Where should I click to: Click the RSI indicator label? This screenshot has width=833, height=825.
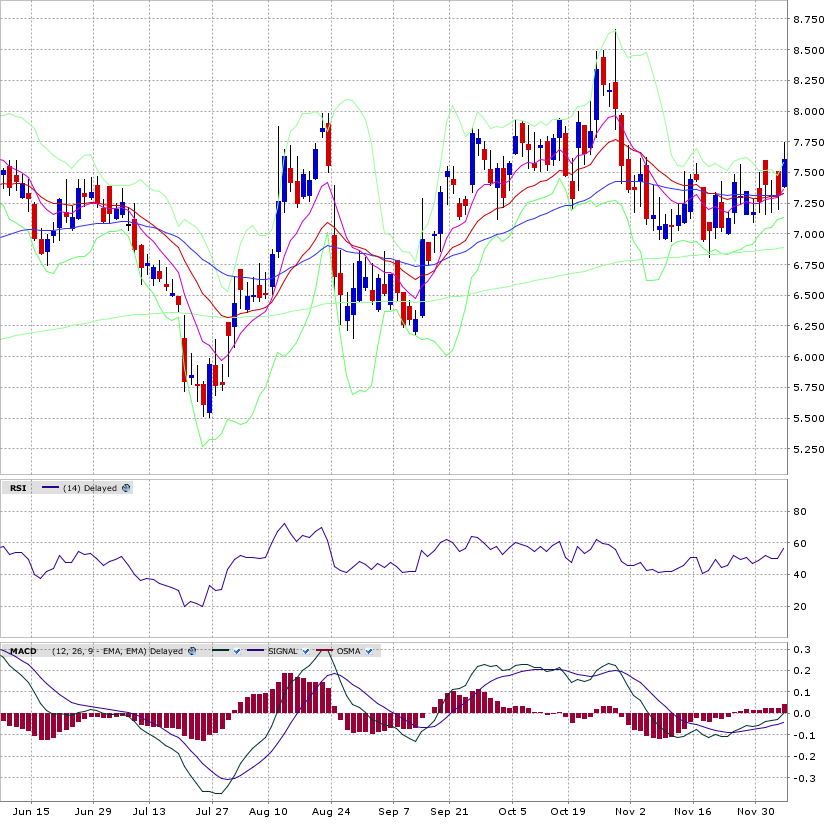tap(18, 488)
